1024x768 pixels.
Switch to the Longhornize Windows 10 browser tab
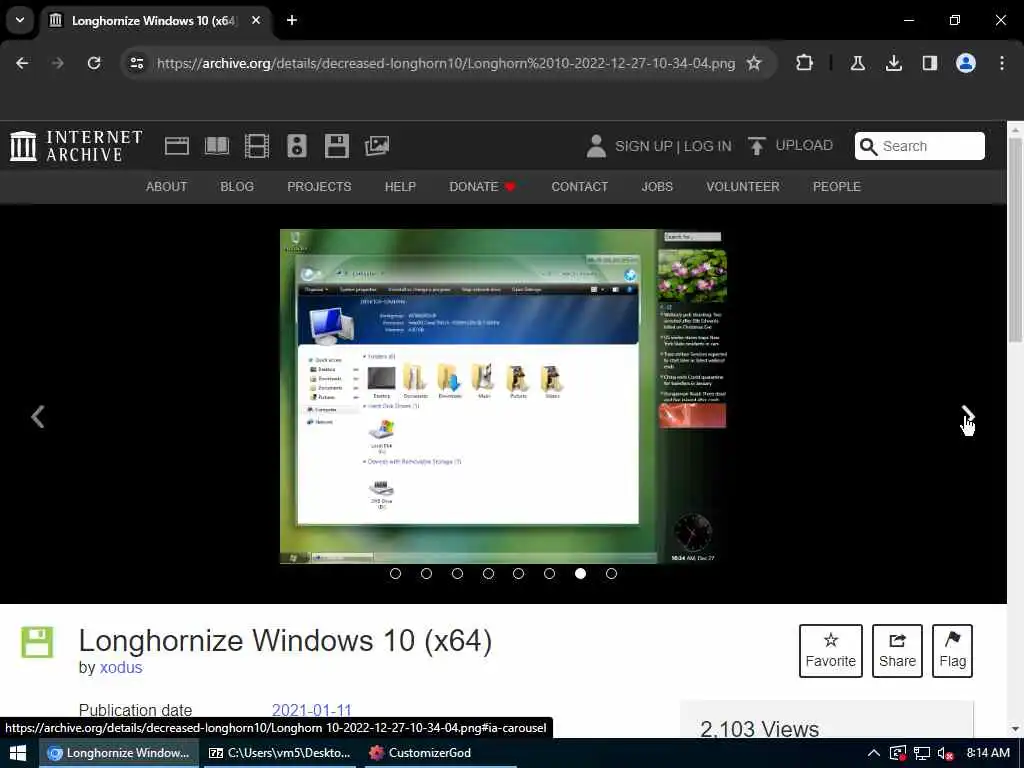pos(155,21)
